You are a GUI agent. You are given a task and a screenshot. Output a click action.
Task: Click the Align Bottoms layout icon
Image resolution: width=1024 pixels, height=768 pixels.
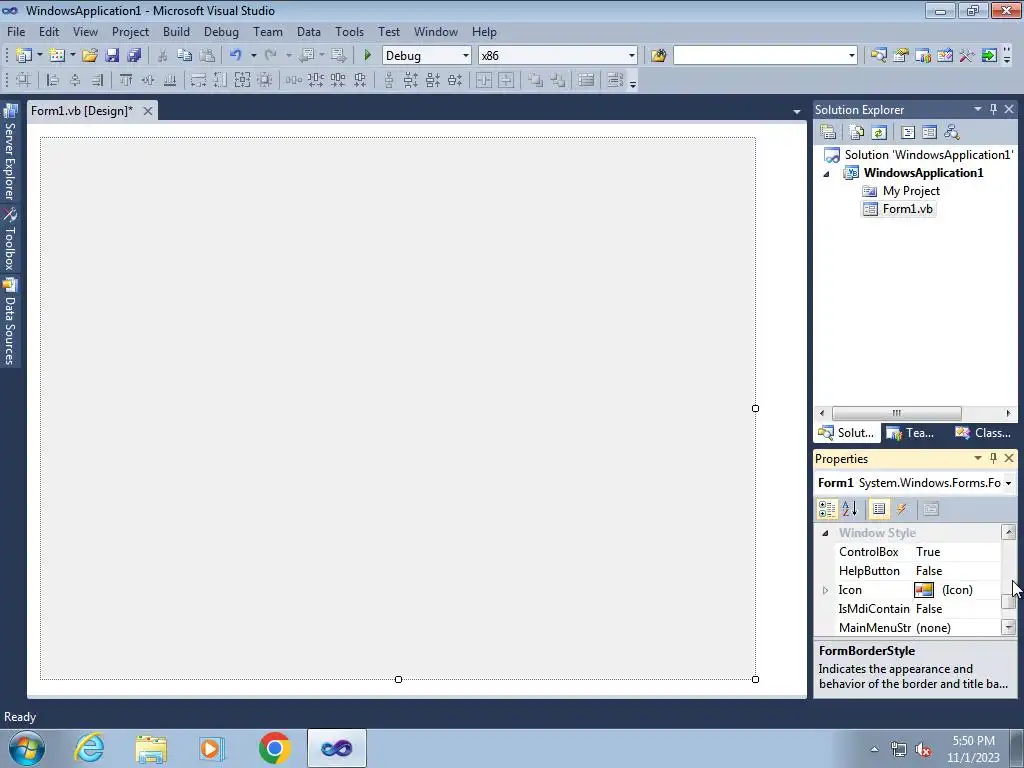click(170, 80)
